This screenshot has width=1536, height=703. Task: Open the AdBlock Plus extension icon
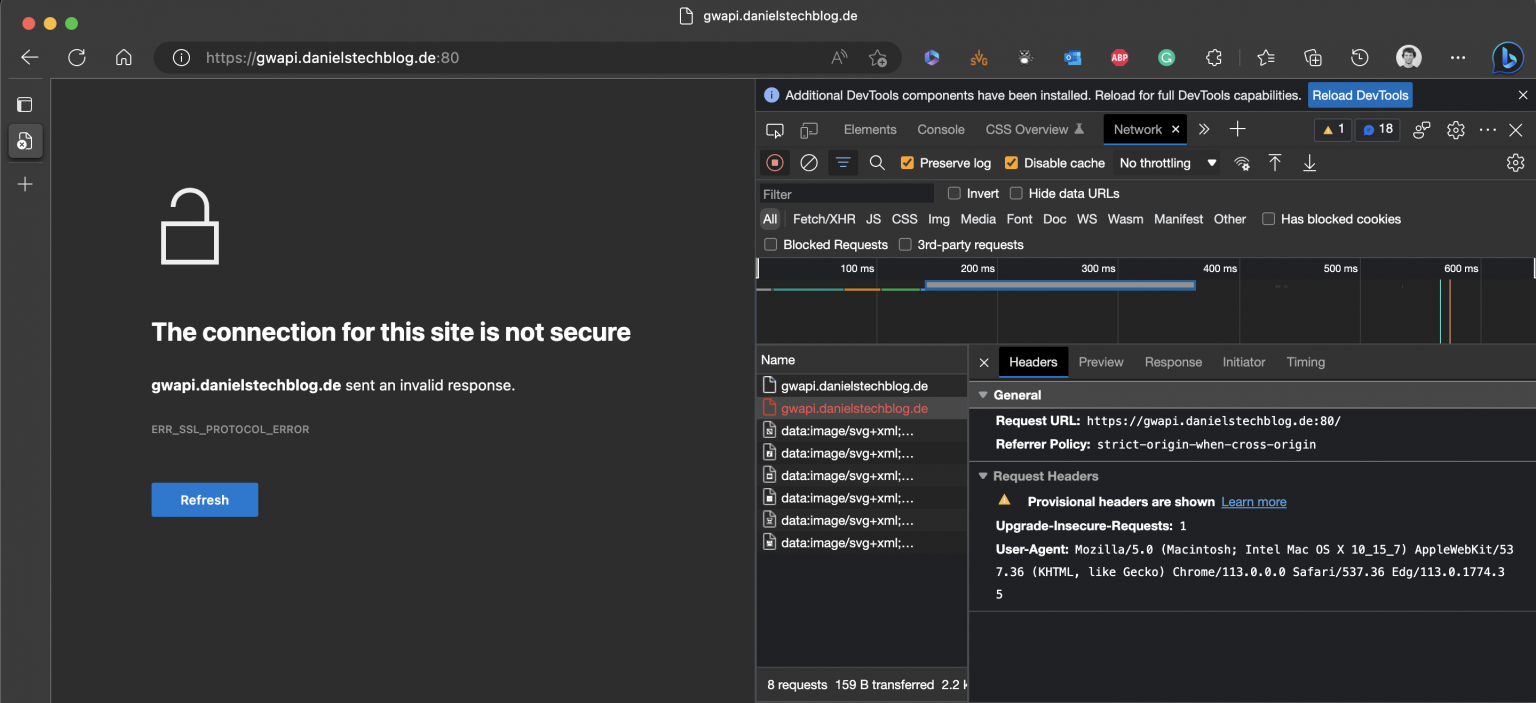coord(1119,57)
